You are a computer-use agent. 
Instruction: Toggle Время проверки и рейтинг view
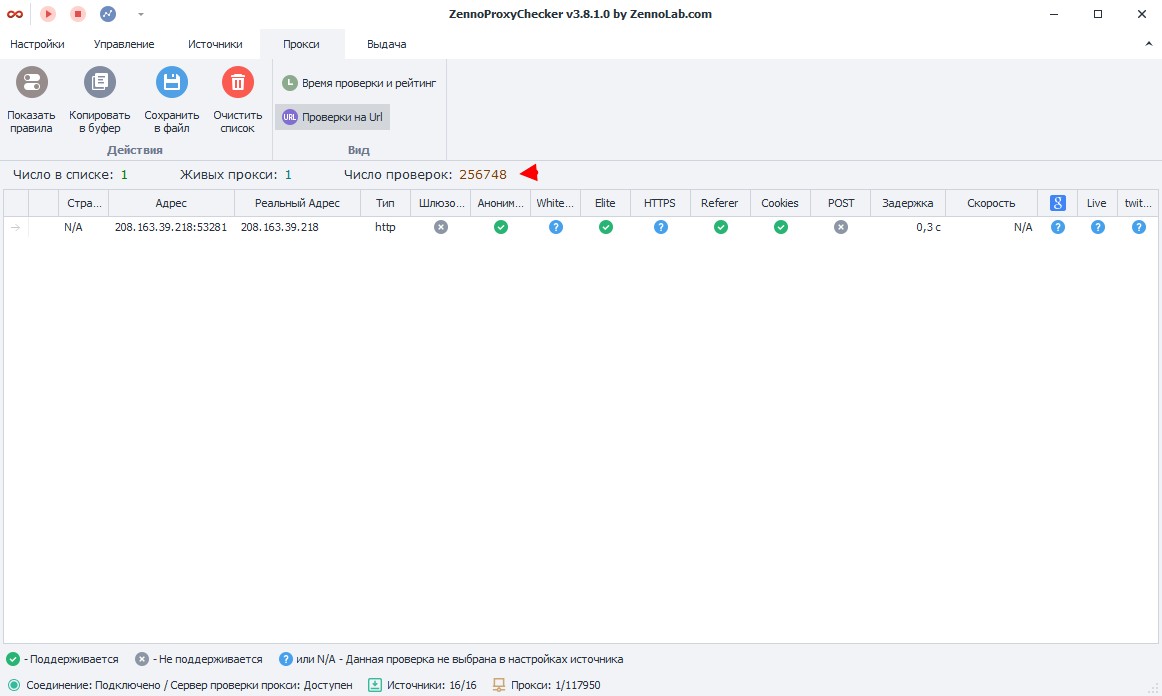coord(359,83)
